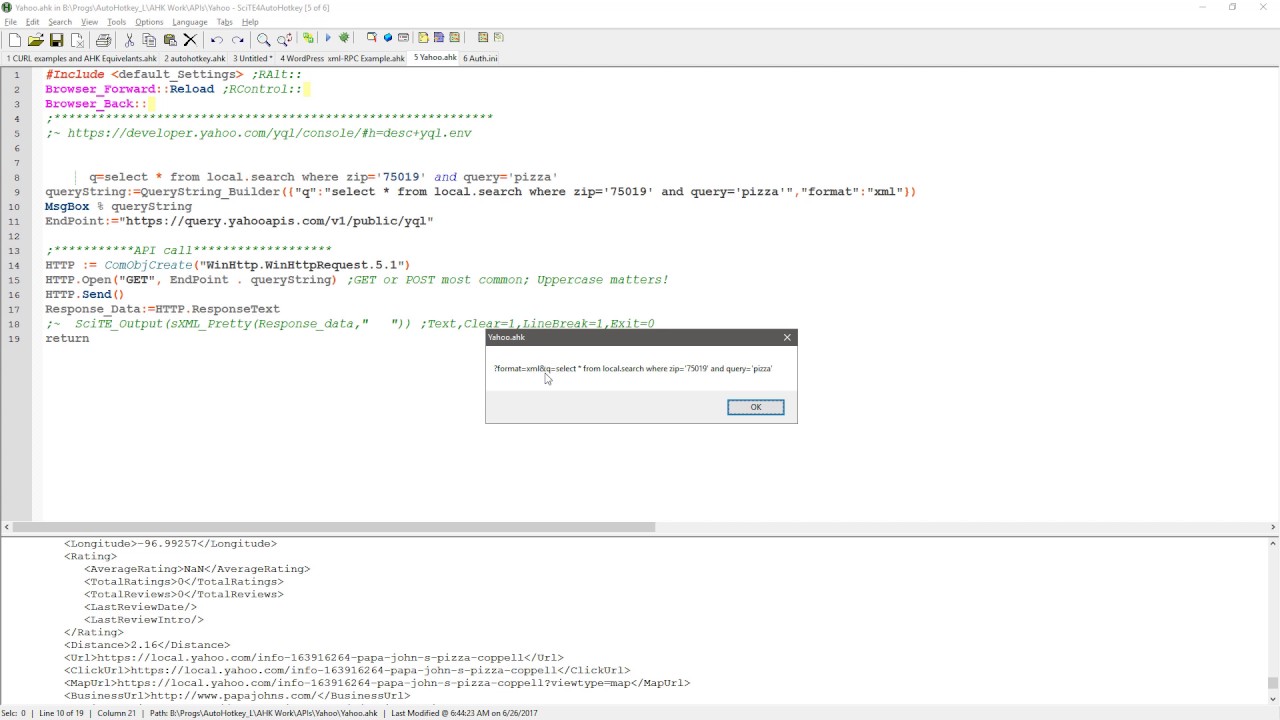This screenshot has width=1280, height=720.
Task: Open the Tabs menu
Action: [x=224, y=22]
